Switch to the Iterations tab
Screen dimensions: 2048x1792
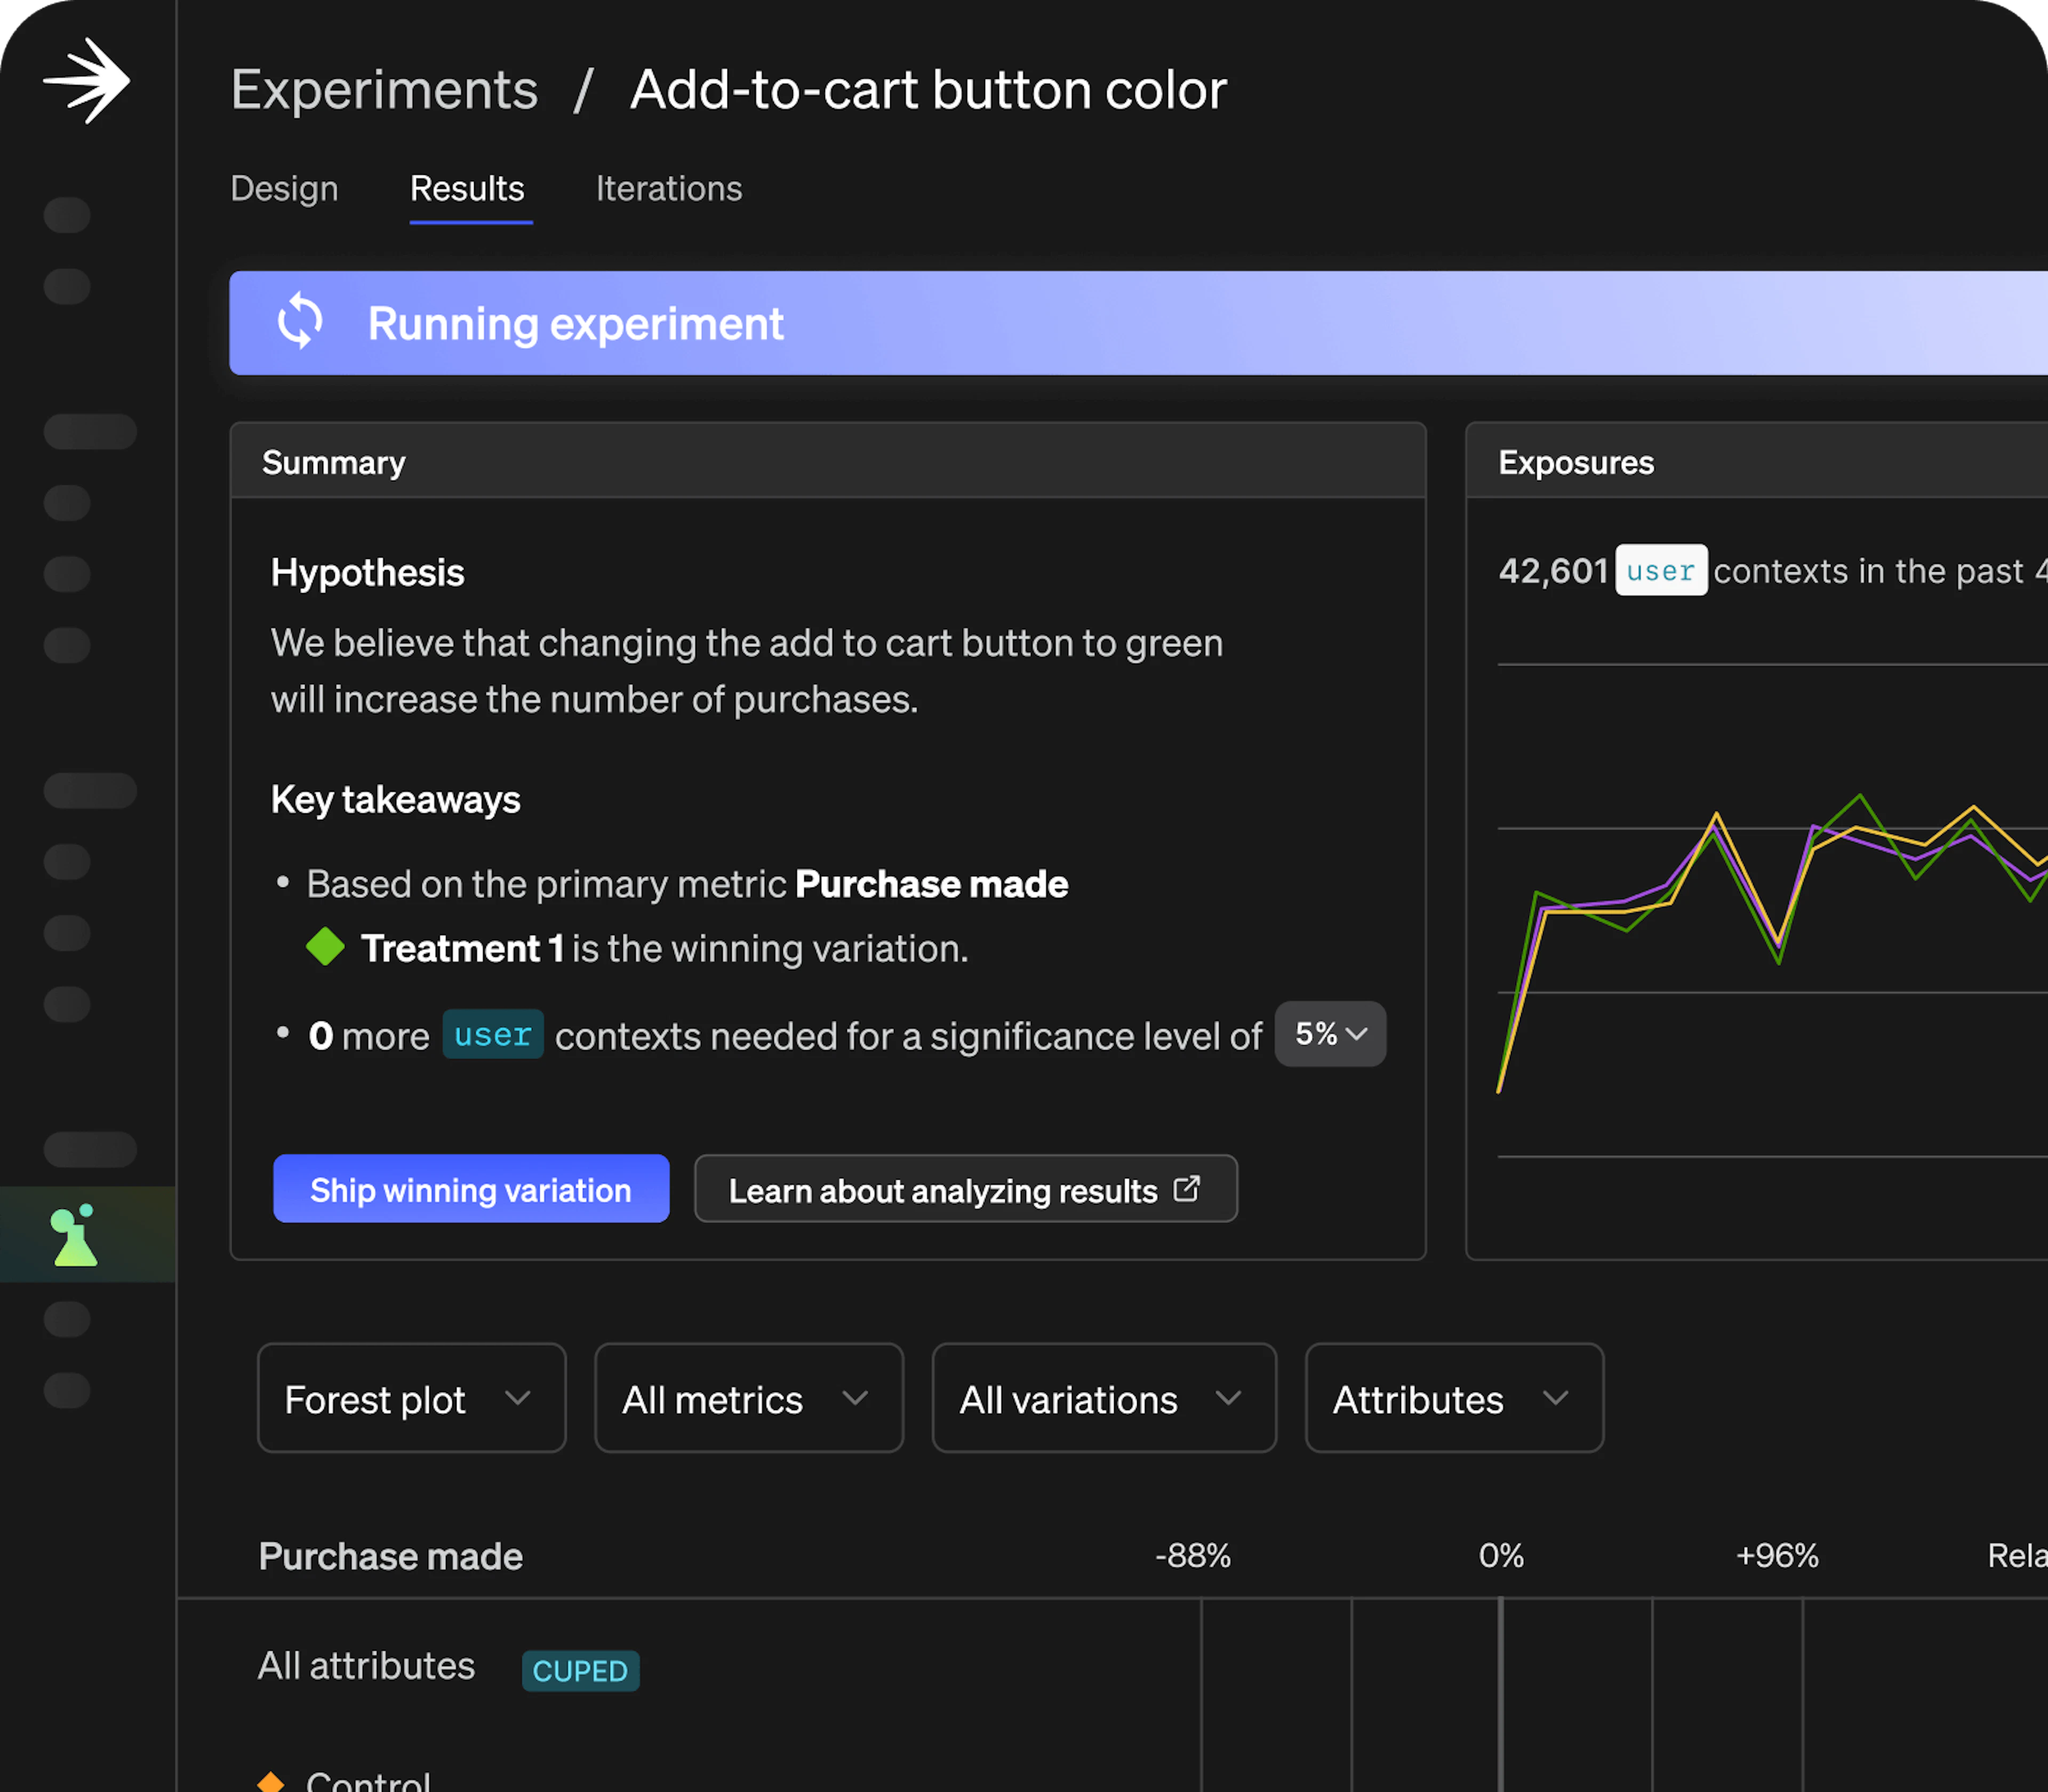pyautogui.click(x=668, y=189)
